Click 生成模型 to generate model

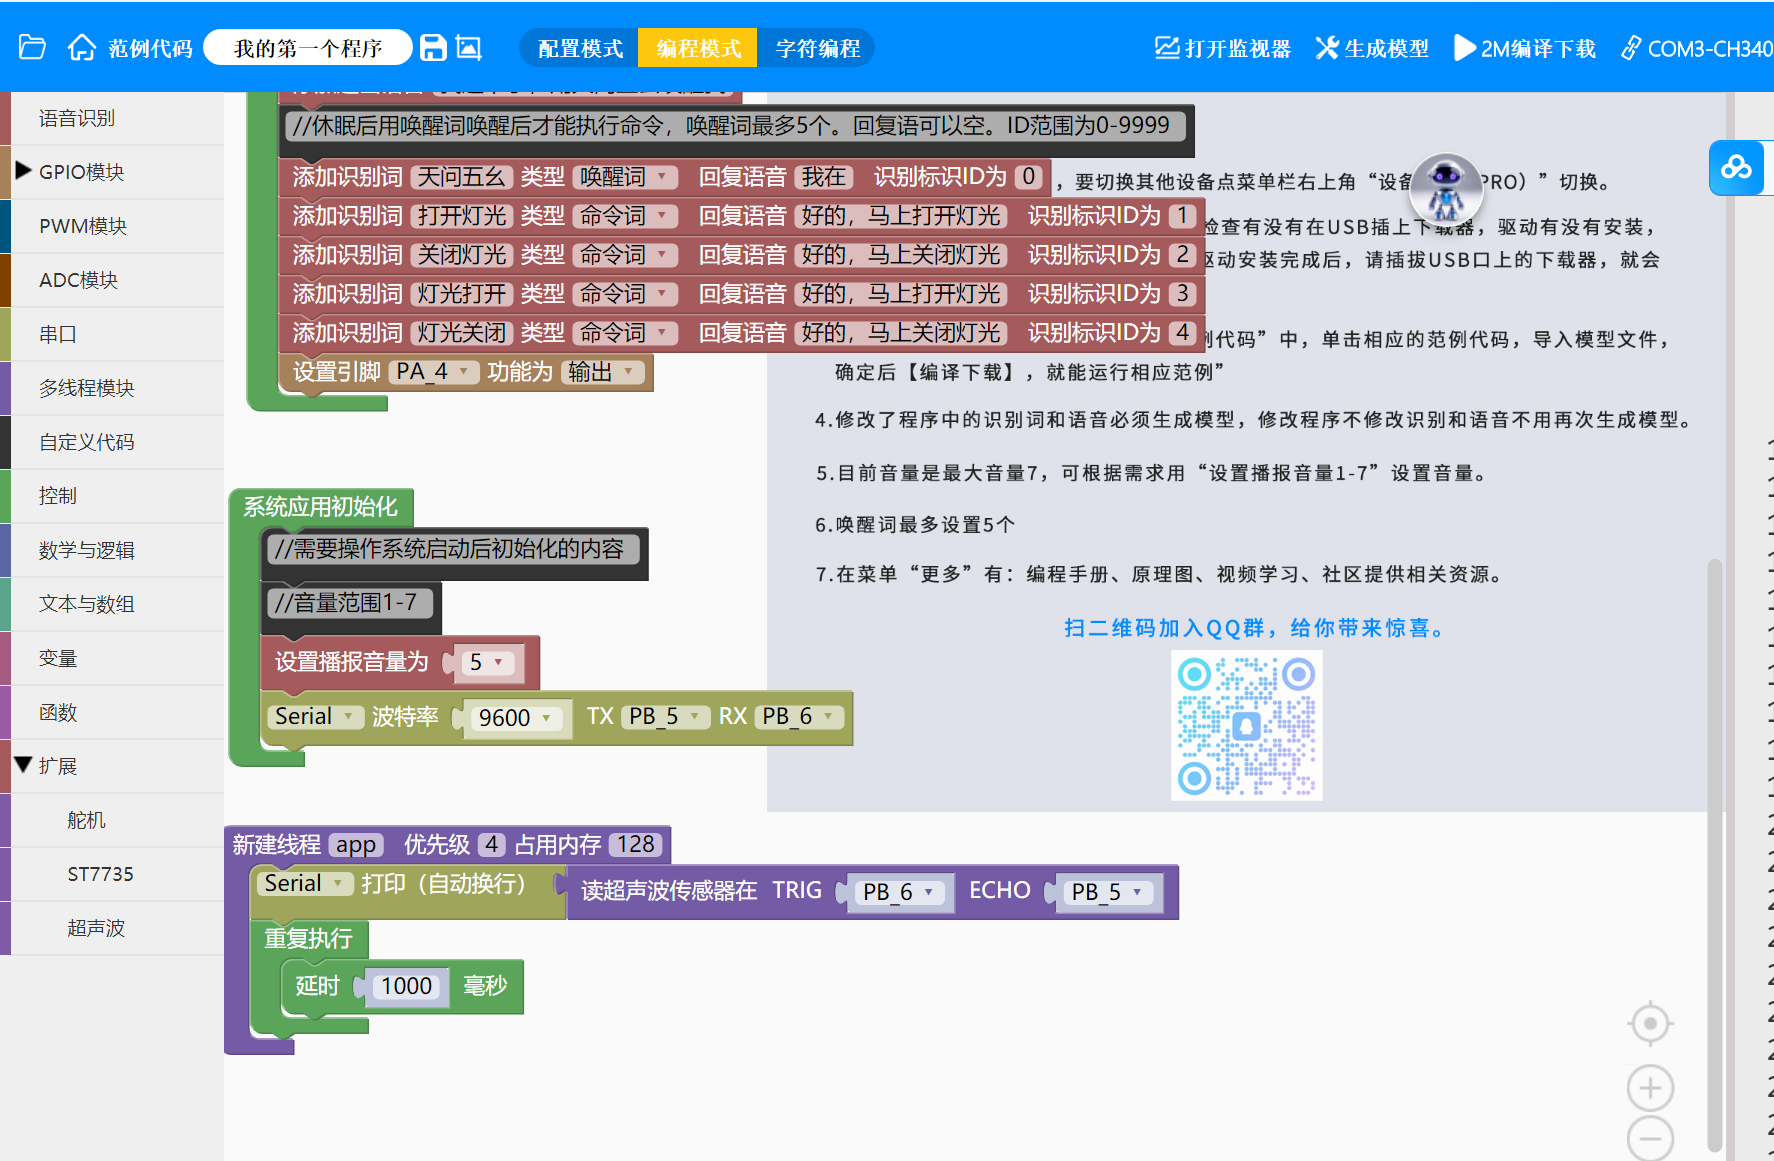1372,48
